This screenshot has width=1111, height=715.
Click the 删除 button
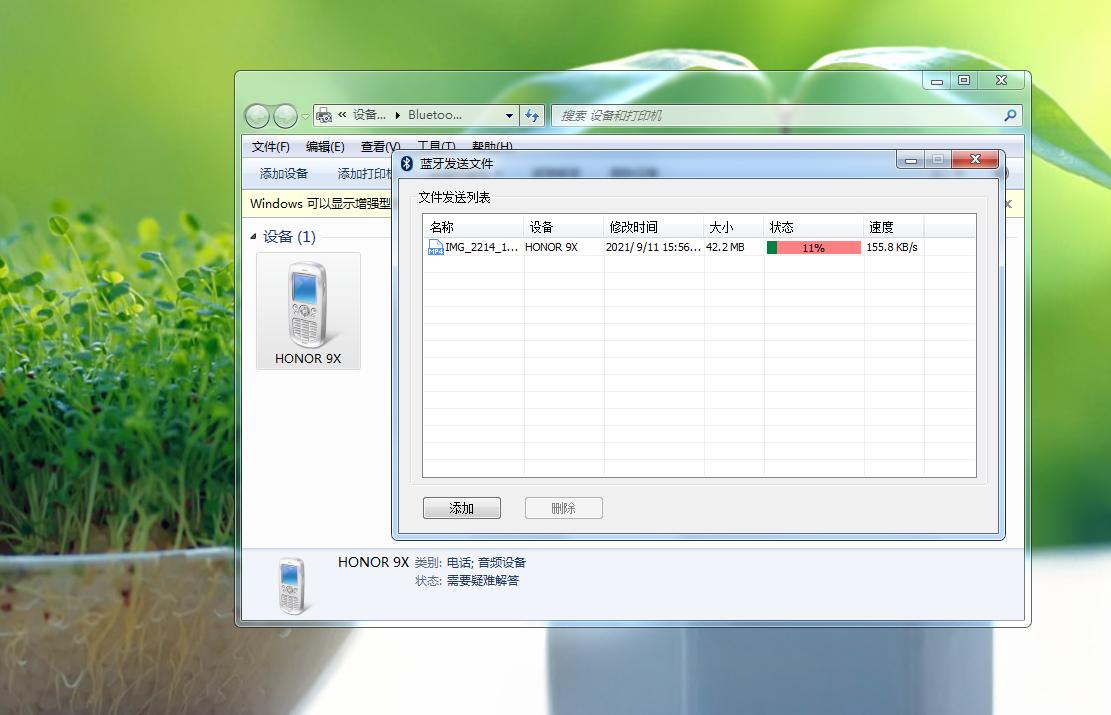(563, 507)
